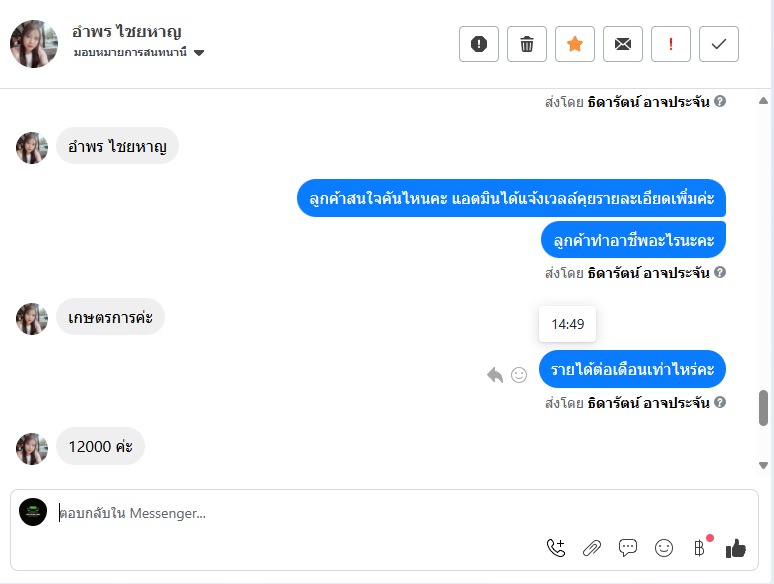Screen dimensions: 774x584
Task: Send a thumbs-up like
Action: click(x=736, y=547)
